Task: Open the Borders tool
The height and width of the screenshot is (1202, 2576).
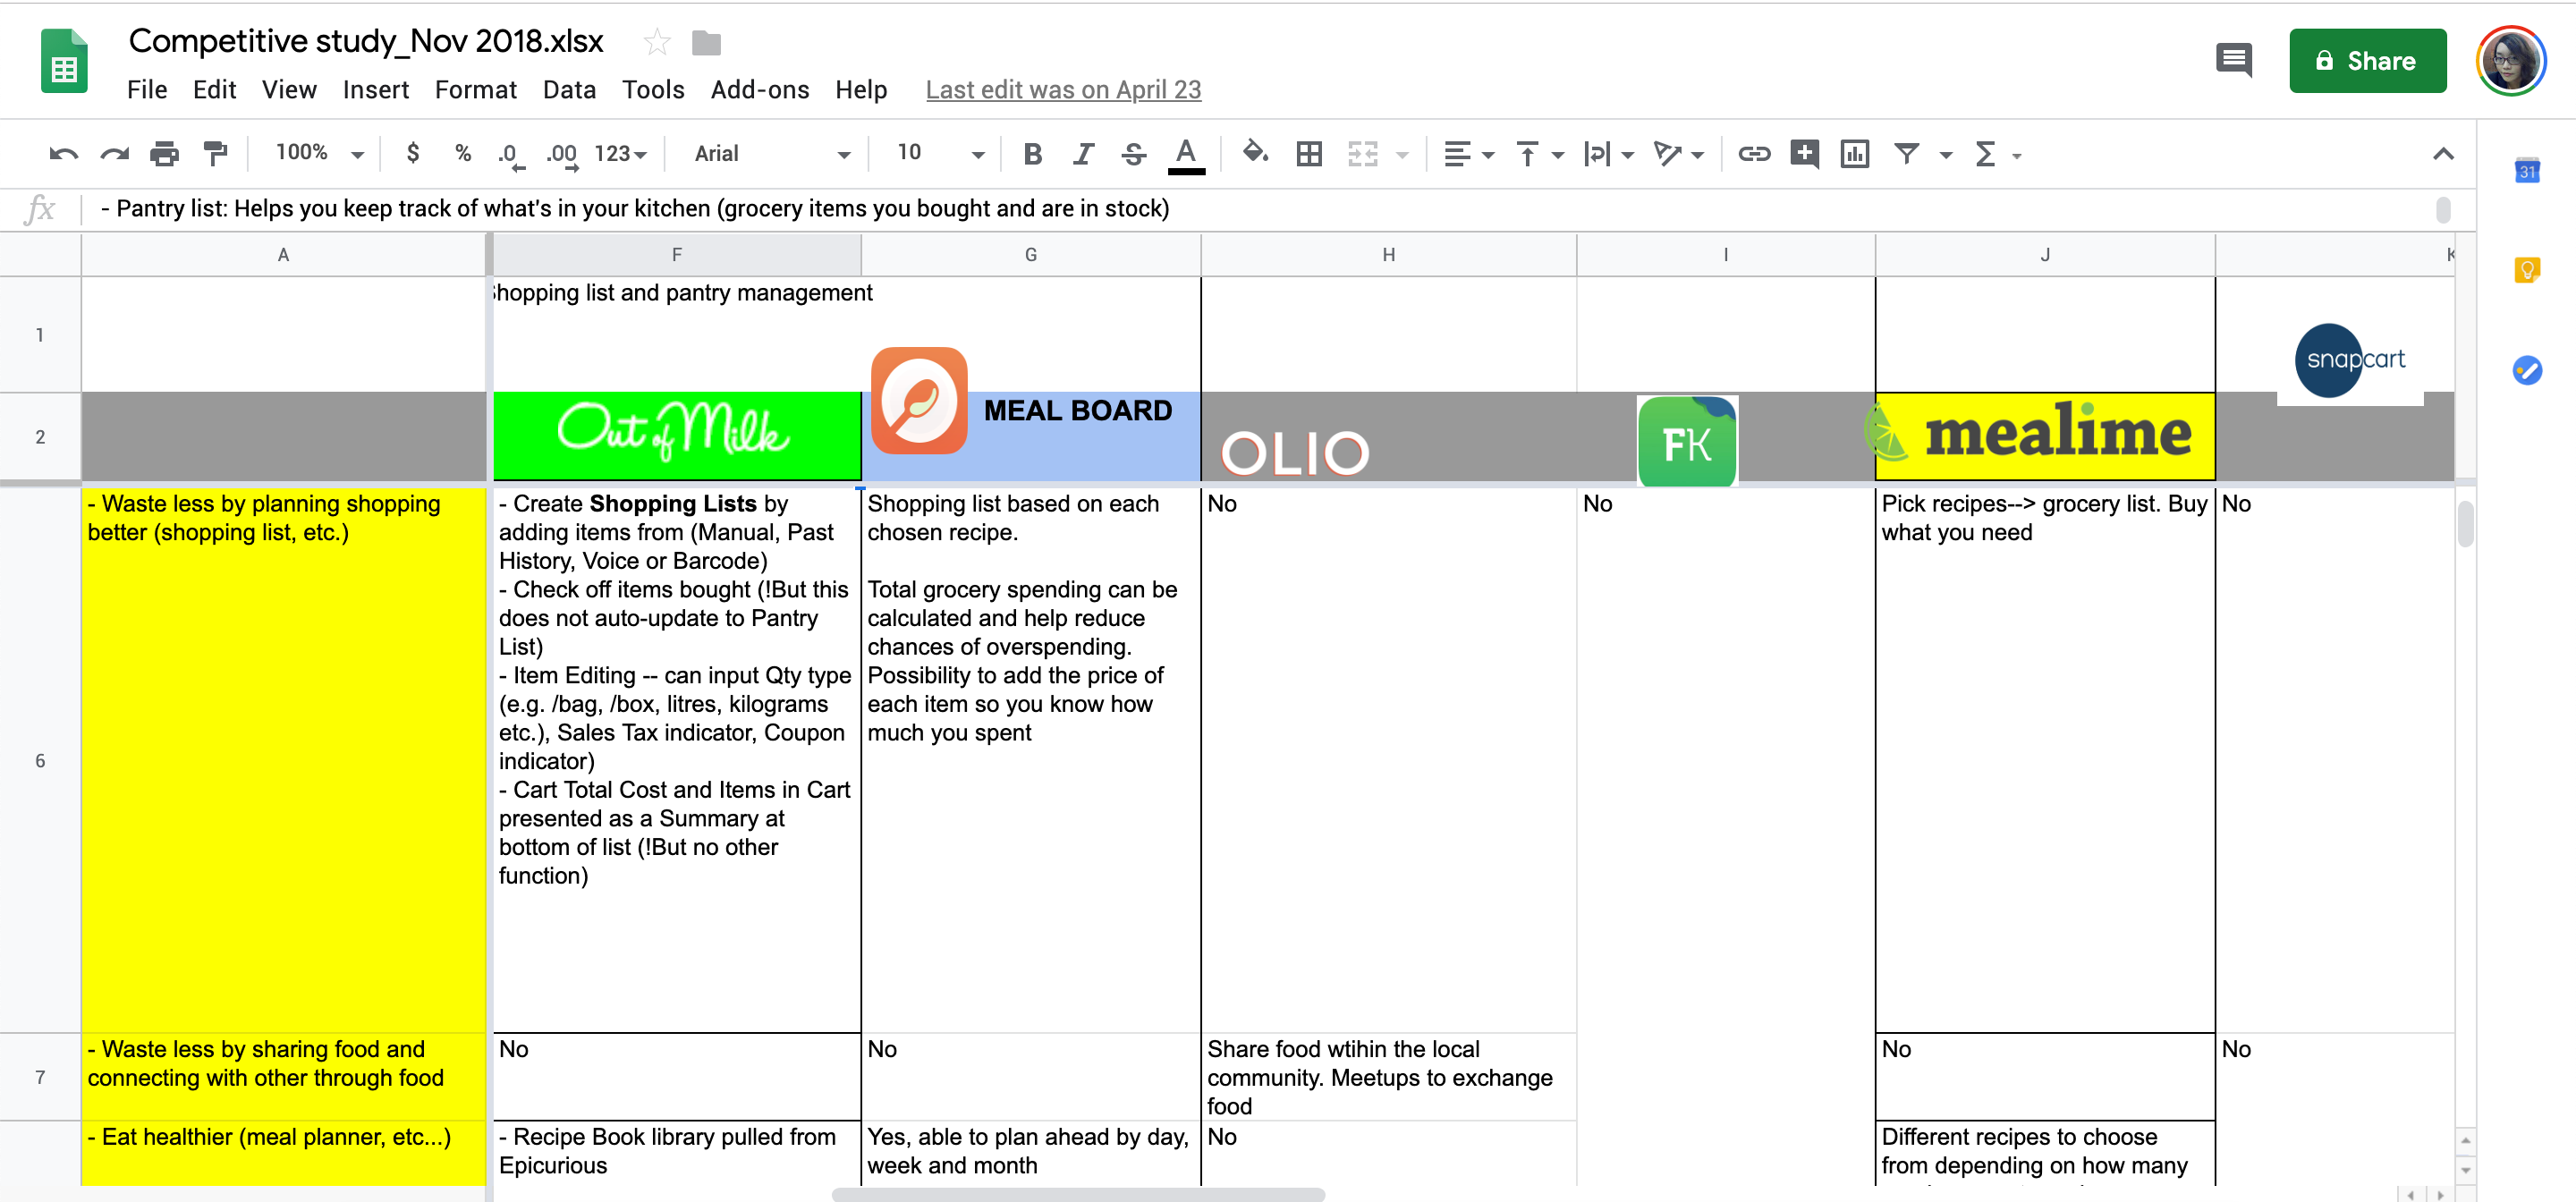Action: (1309, 154)
